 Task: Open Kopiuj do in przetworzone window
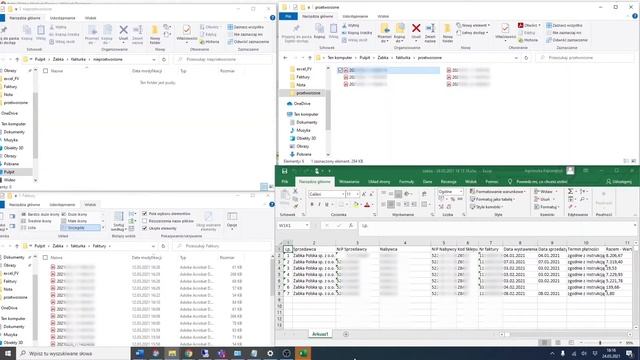[400, 33]
